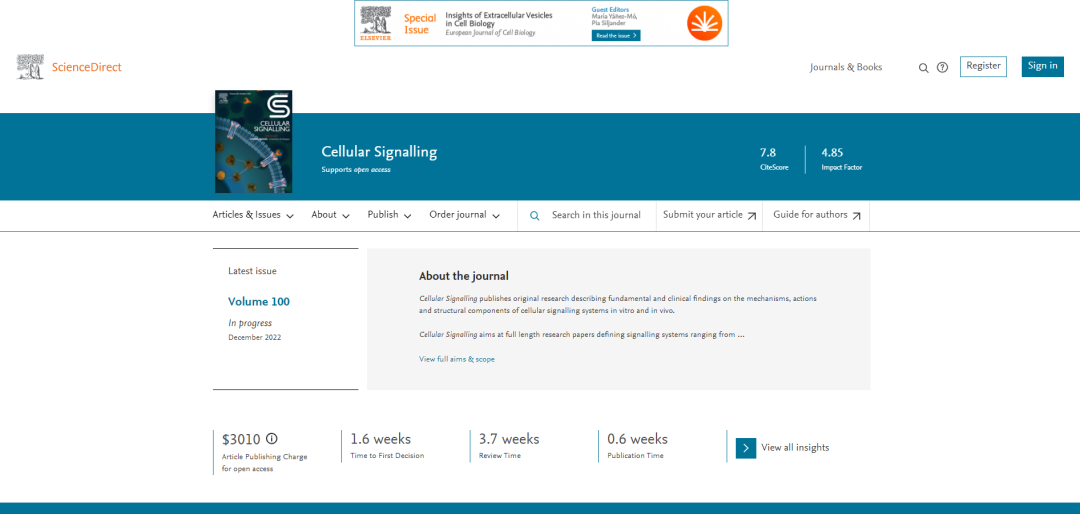This screenshot has width=1080, height=514.
Task: Click View full aims & scope link
Action: tap(457, 359)
